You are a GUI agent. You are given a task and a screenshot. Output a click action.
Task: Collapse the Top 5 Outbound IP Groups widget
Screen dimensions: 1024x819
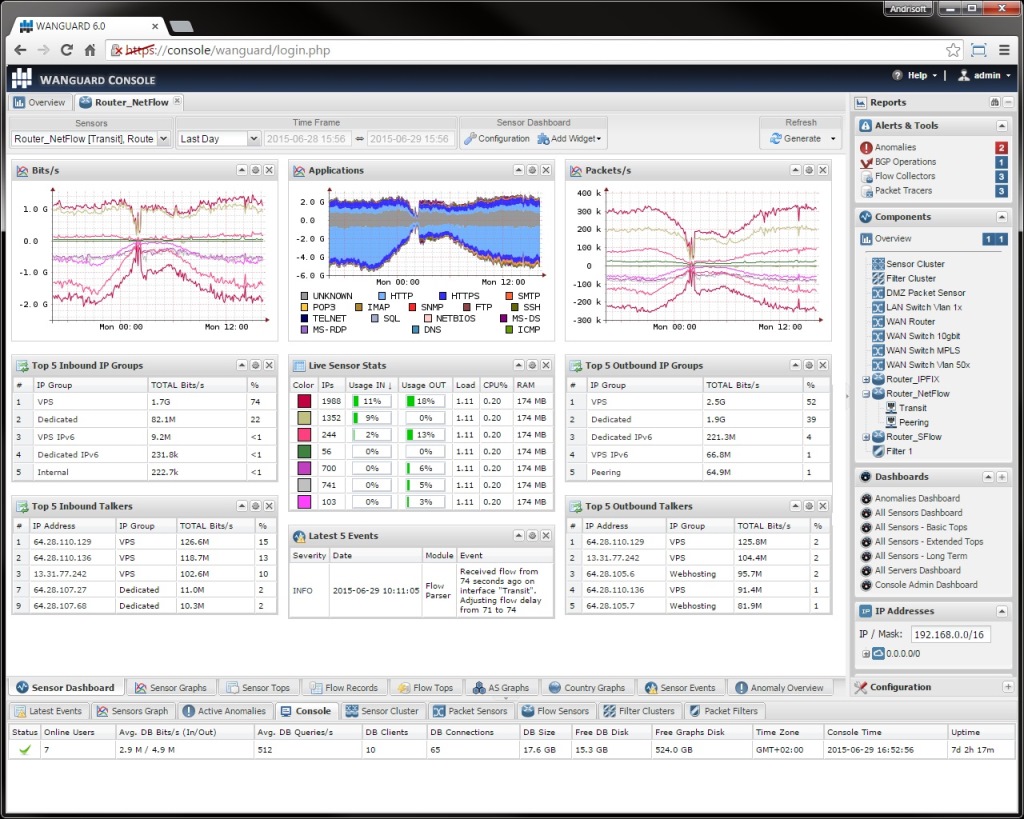click(x=795, y=365)
